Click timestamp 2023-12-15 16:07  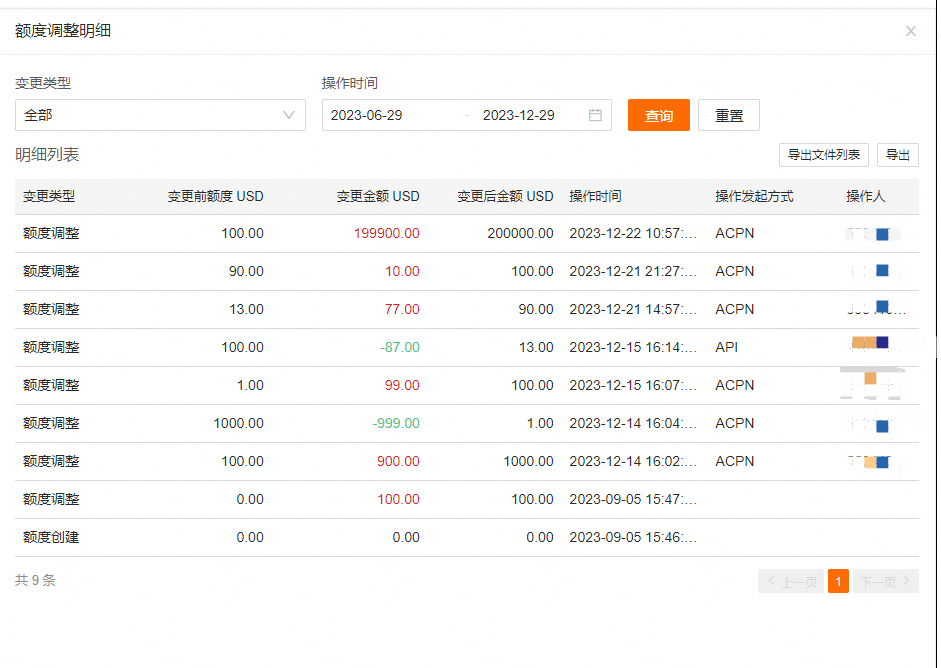[x=633, y=385]
